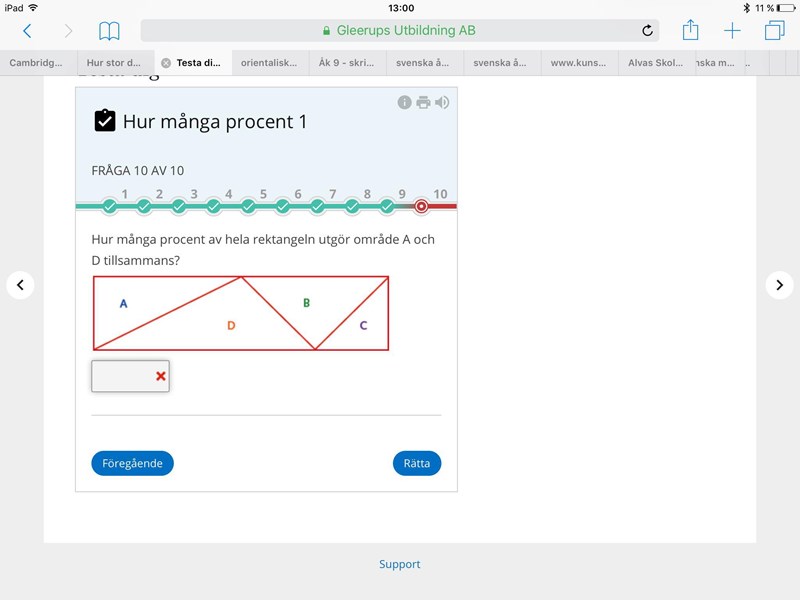Image resolution: width=800 pixels, height=600 pixels.
Task: Close the 'Testa di...' tab
Action: click(x=166, y=63)
